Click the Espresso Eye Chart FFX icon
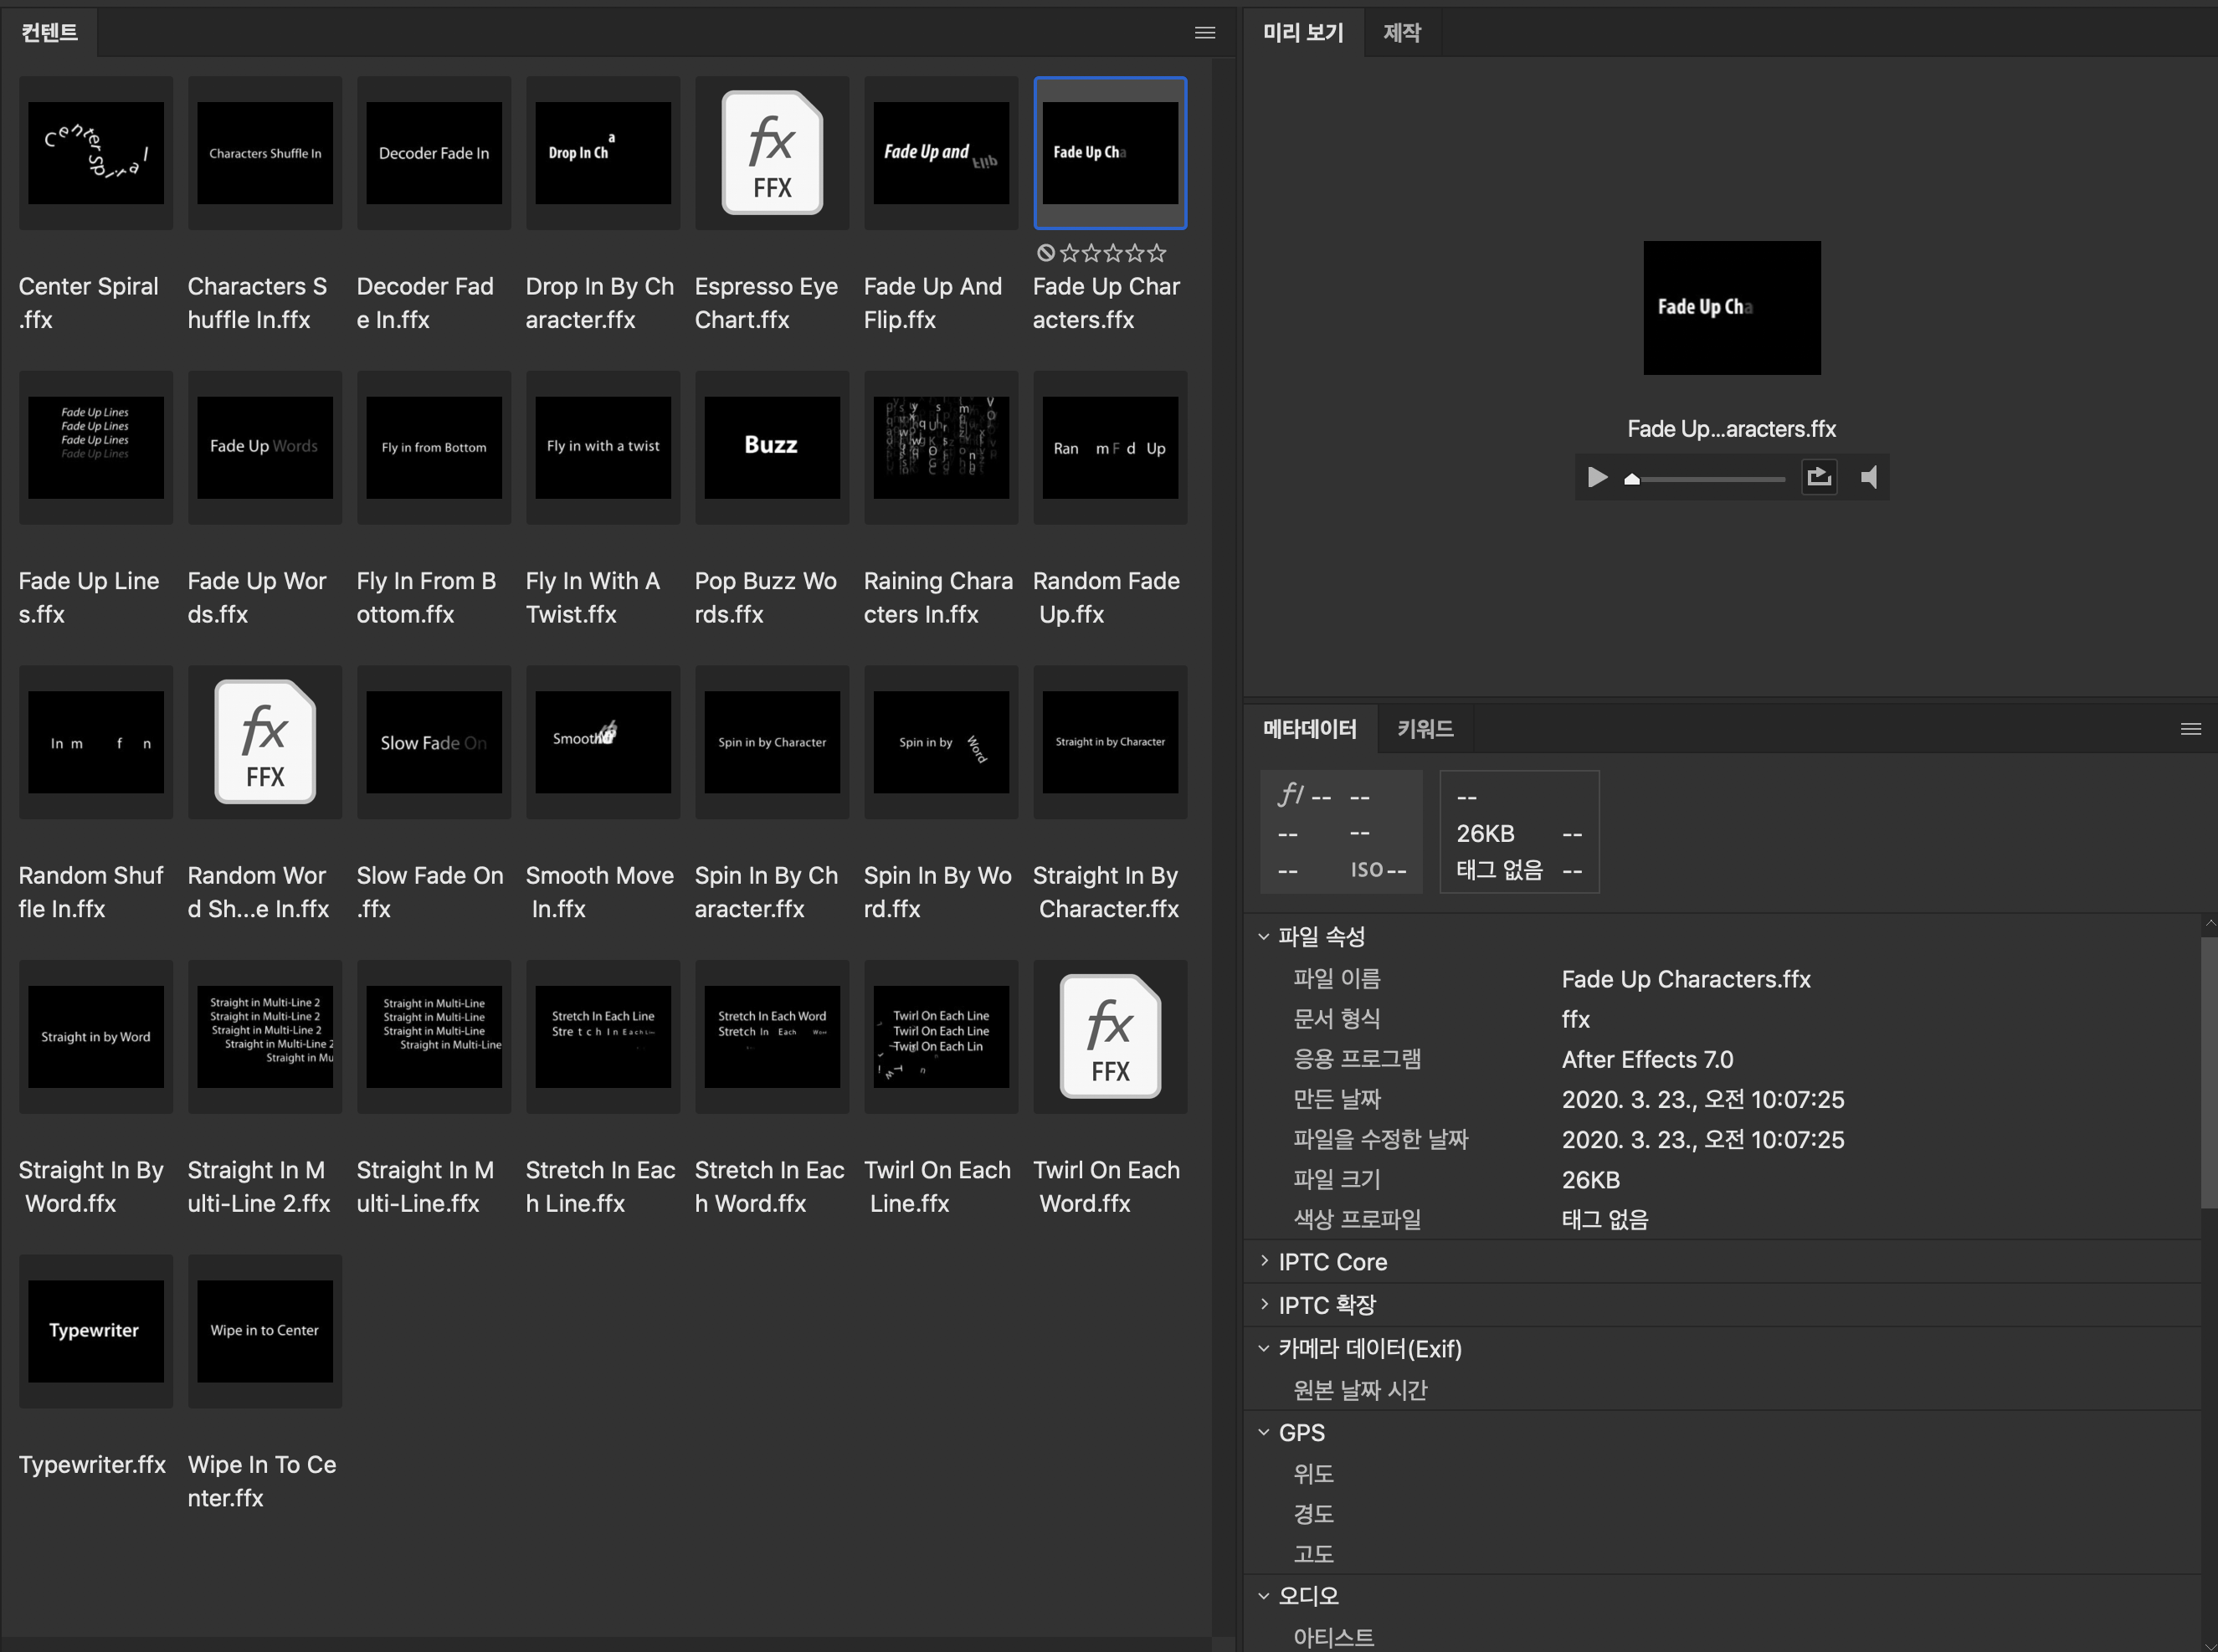Viewport: 2218px width, 1652px height. [x=771, y=153]
